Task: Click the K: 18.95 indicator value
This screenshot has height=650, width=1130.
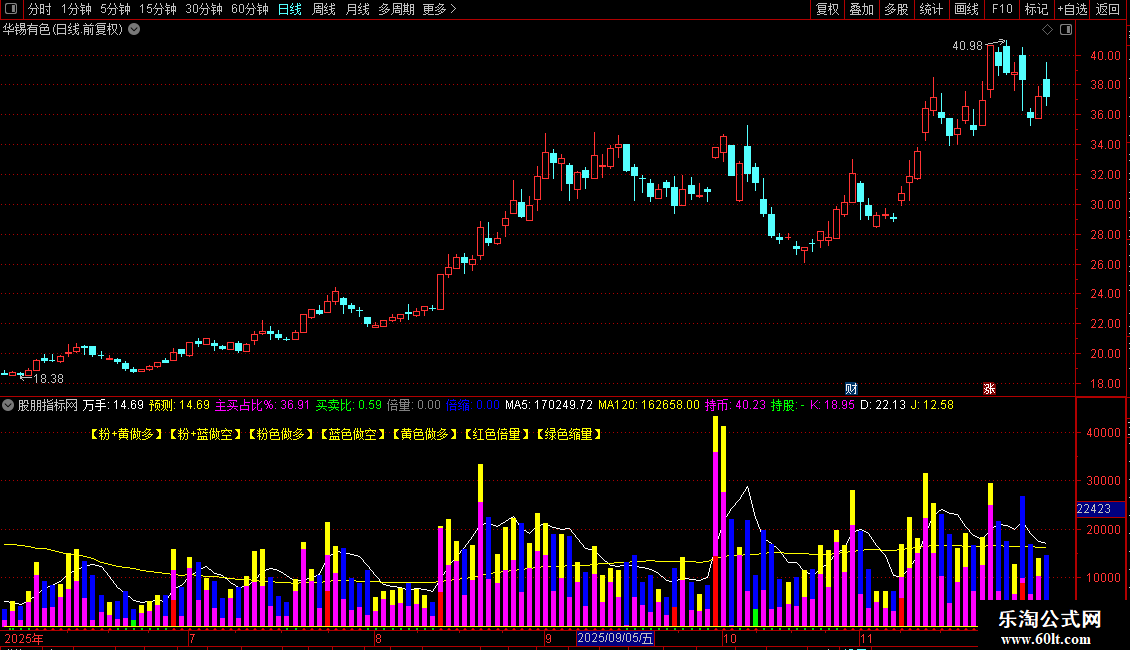Action: click(x=832, y=405)
